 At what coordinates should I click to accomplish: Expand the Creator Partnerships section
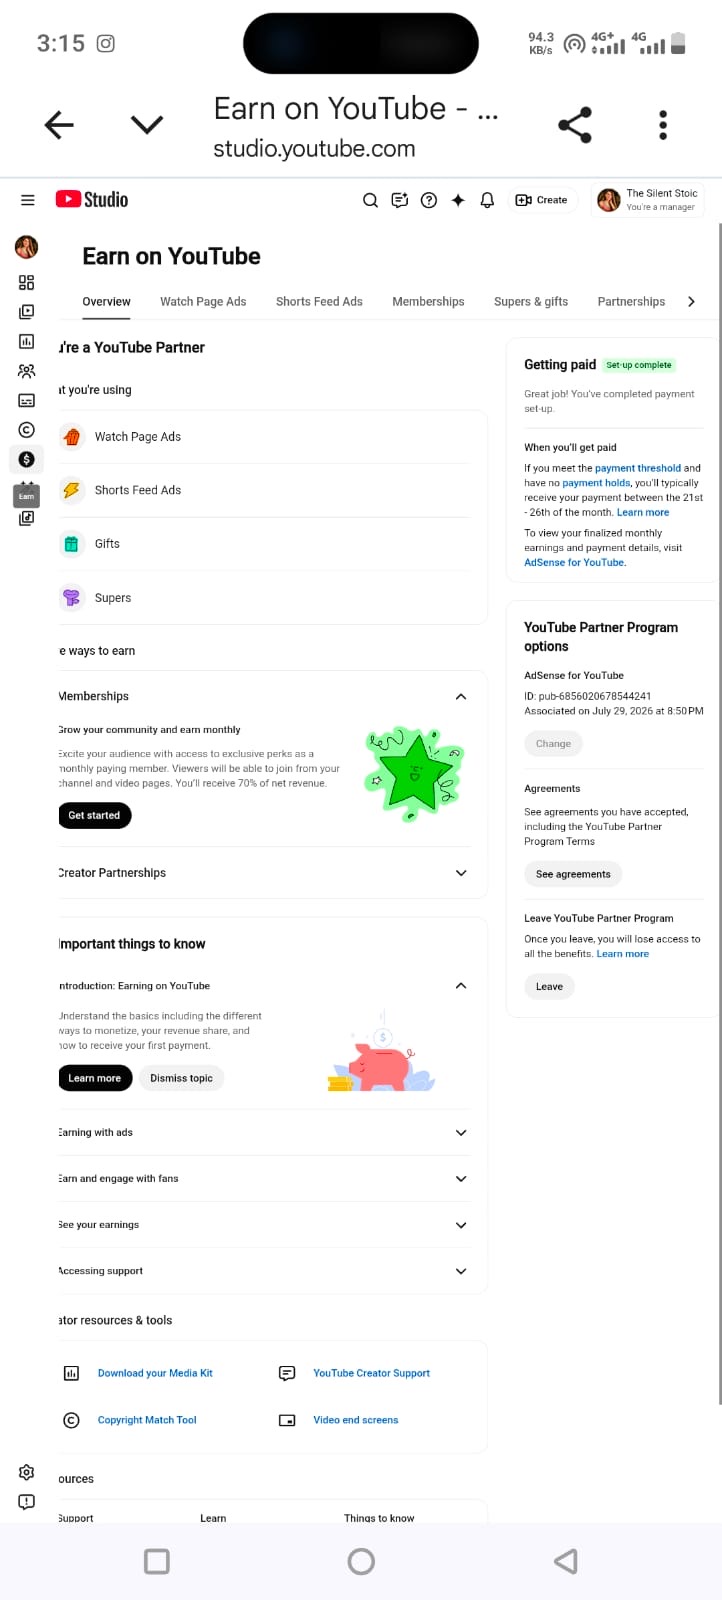click(461, 873)
